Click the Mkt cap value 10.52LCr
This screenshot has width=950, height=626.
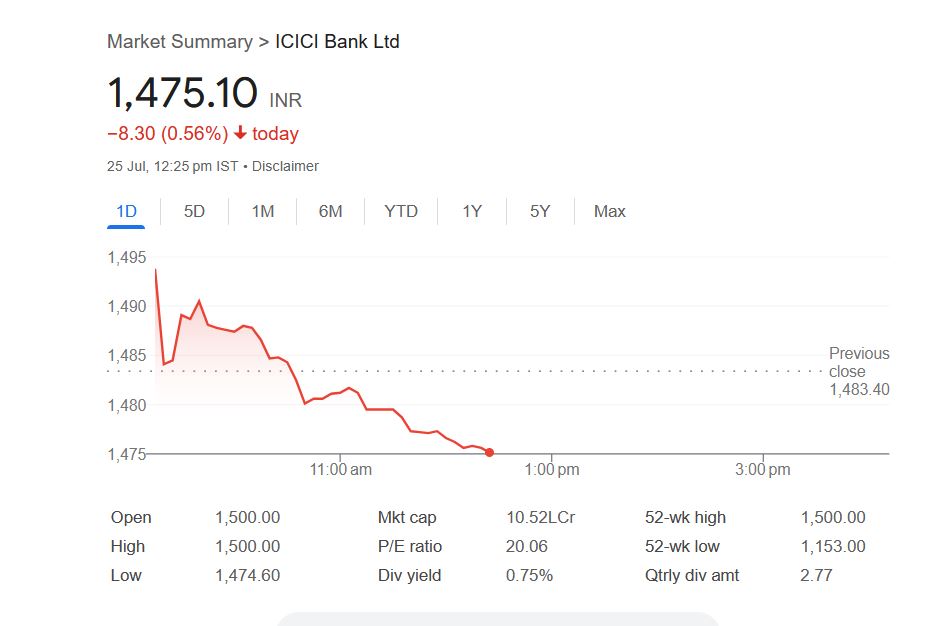[x=540, y=518]
